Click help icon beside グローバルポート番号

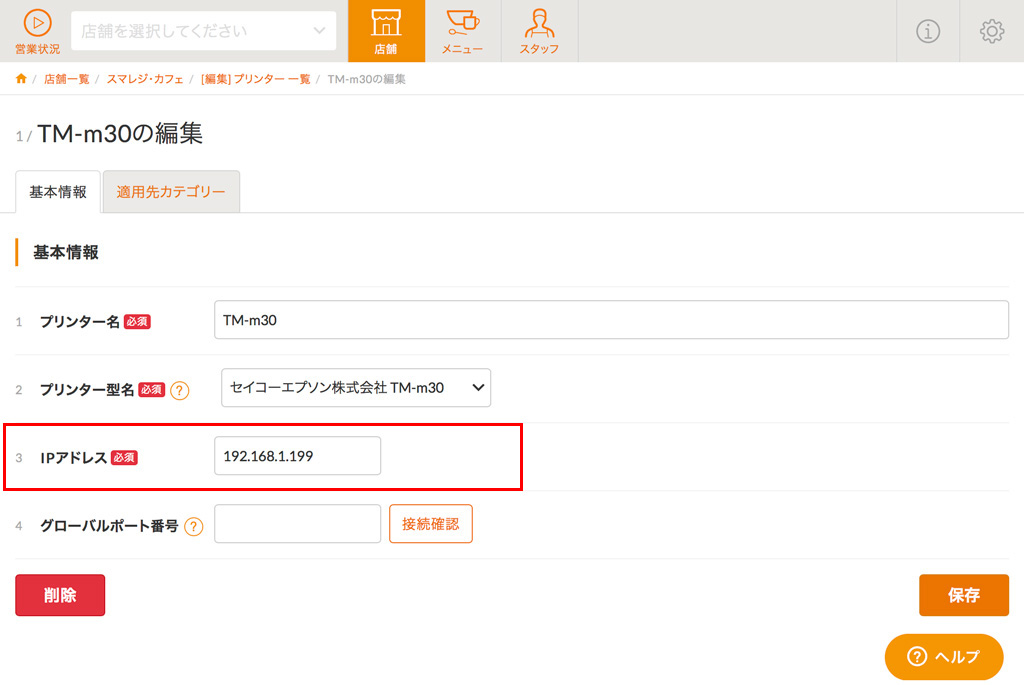pos(194,526)
